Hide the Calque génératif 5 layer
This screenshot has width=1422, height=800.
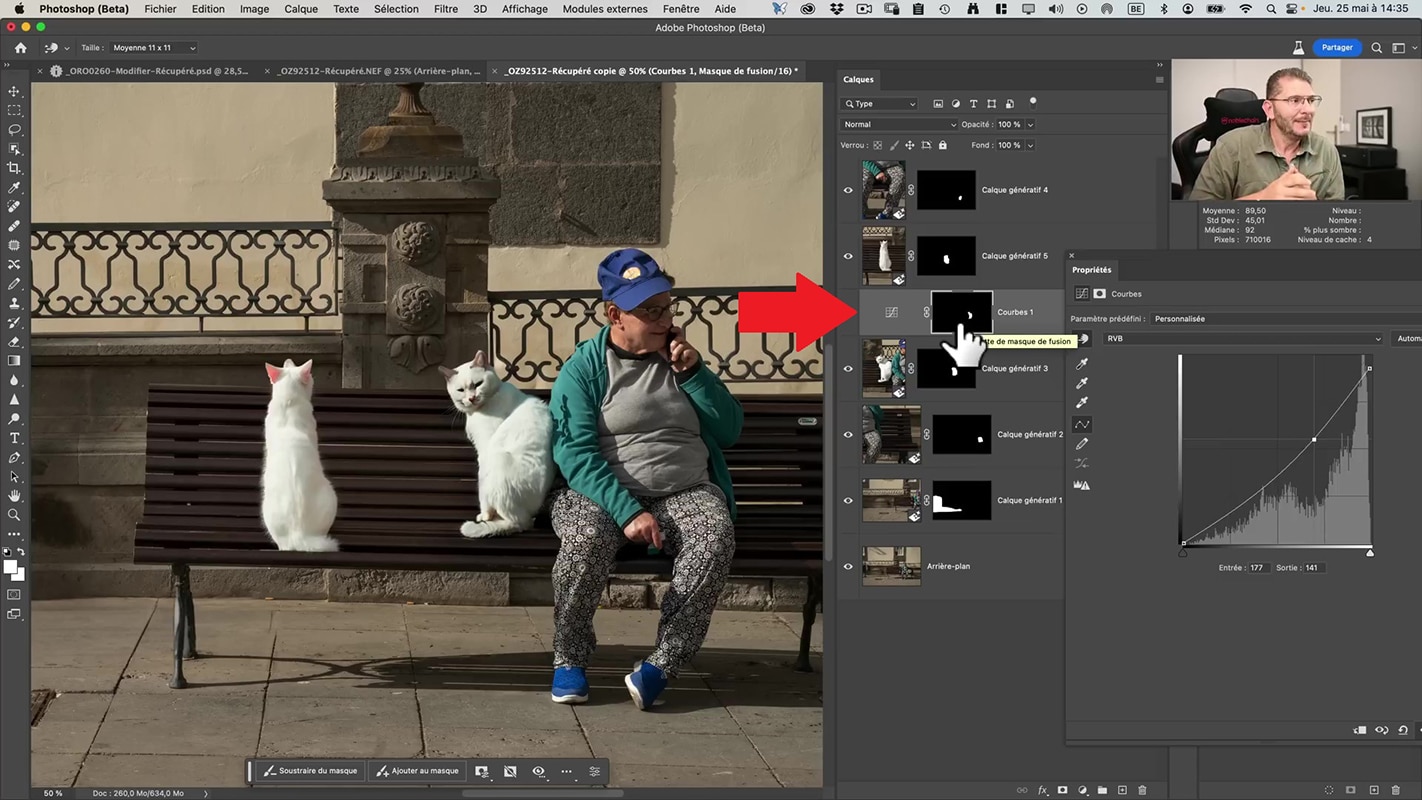coord(848,256)
